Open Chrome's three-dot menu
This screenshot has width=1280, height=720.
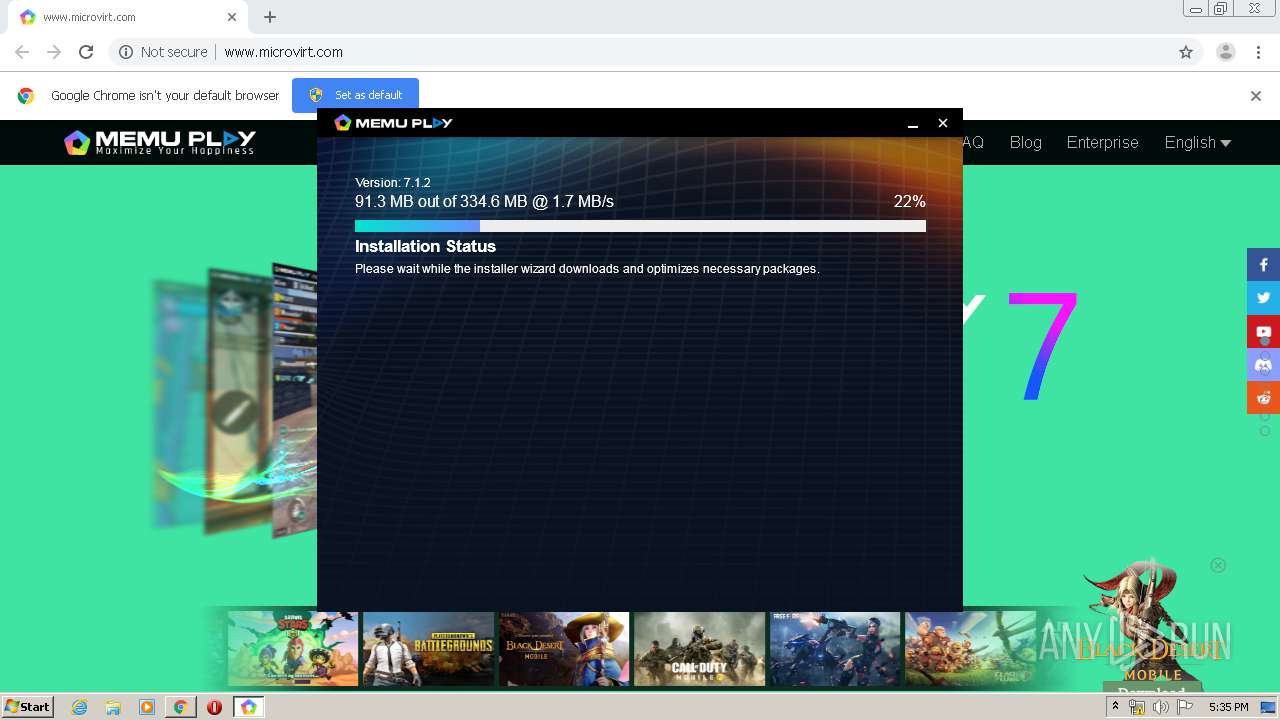(1256, 52)
